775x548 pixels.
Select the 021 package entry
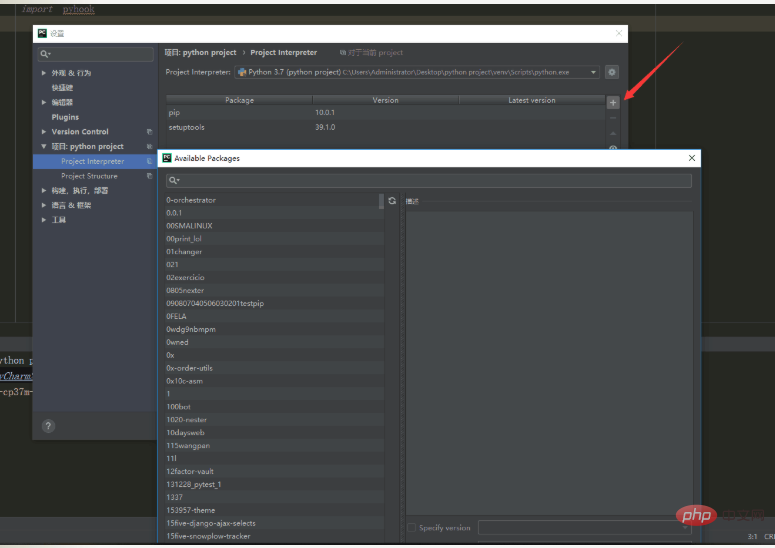coord(274,264)
